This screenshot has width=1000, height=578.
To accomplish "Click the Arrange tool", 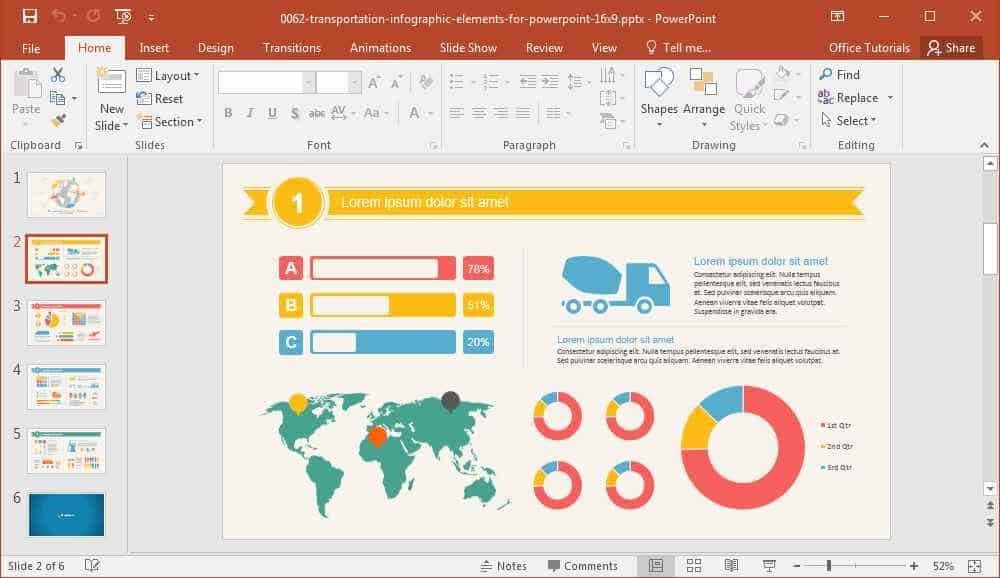I will coord(703,97).
